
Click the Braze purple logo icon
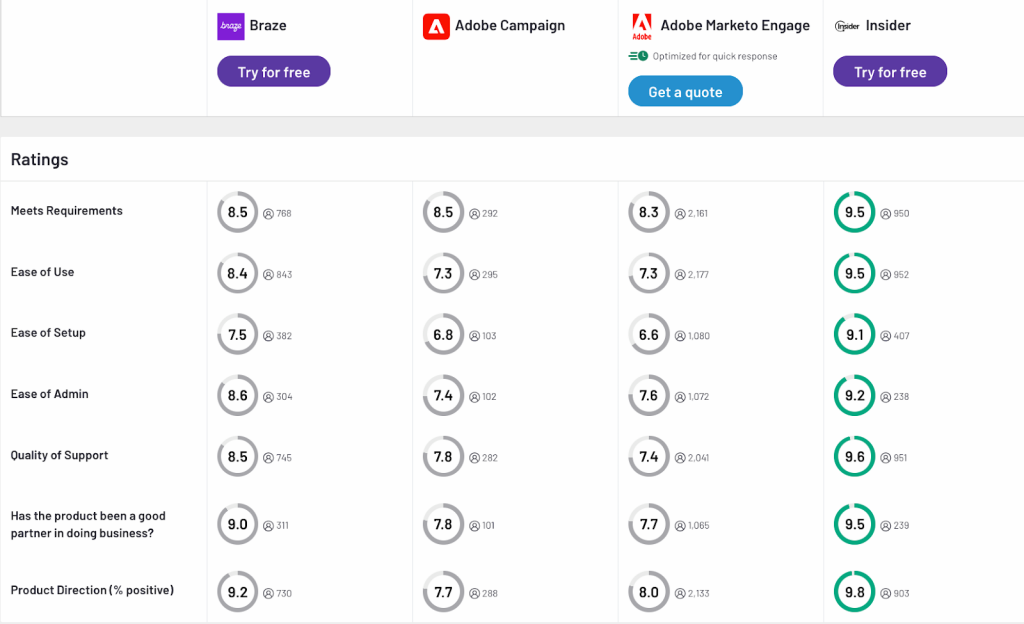(230, 26)
